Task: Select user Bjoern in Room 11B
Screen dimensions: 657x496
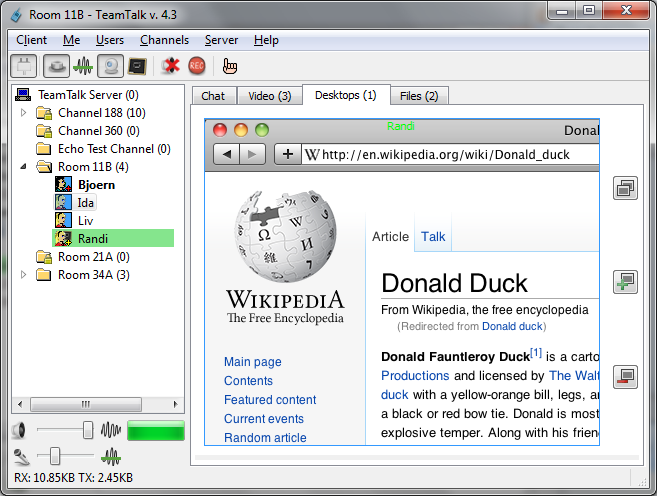Action: click(x=96, y=185)
